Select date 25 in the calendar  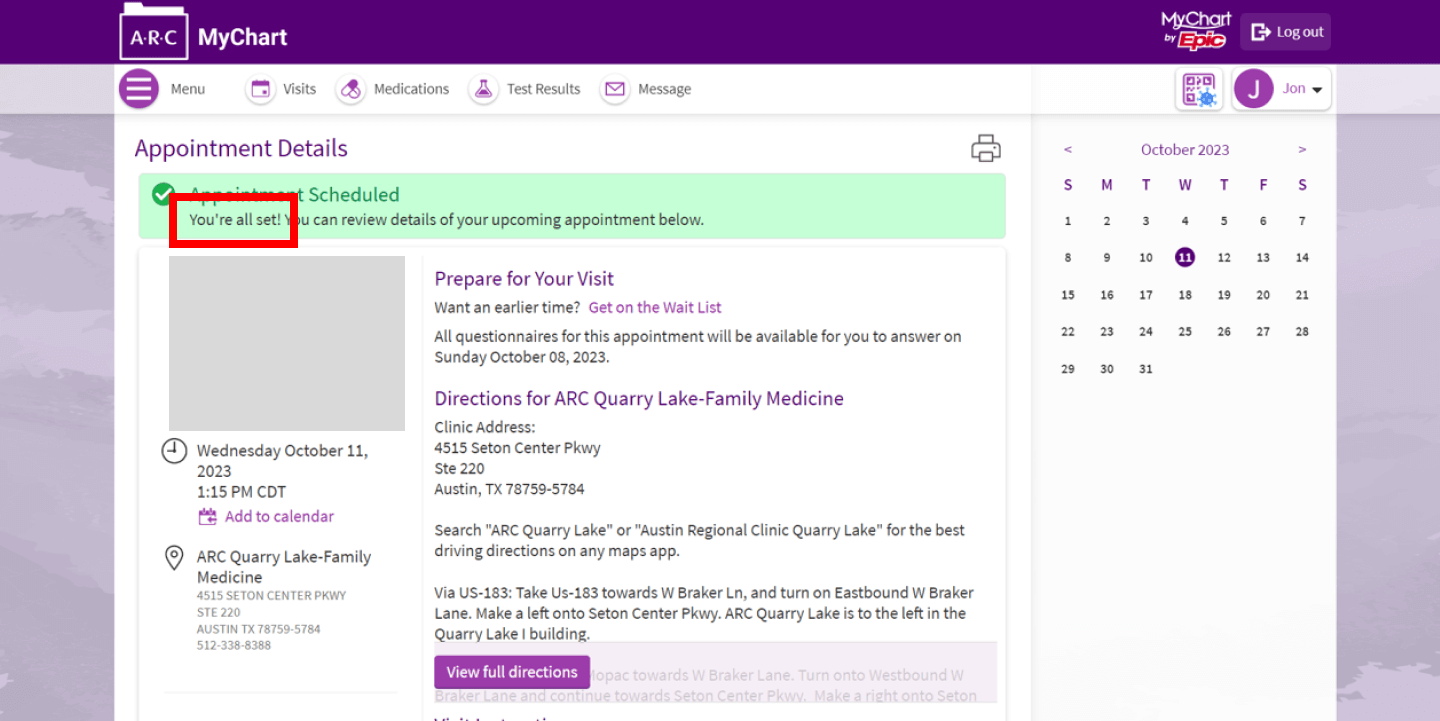coord(1185,332)
